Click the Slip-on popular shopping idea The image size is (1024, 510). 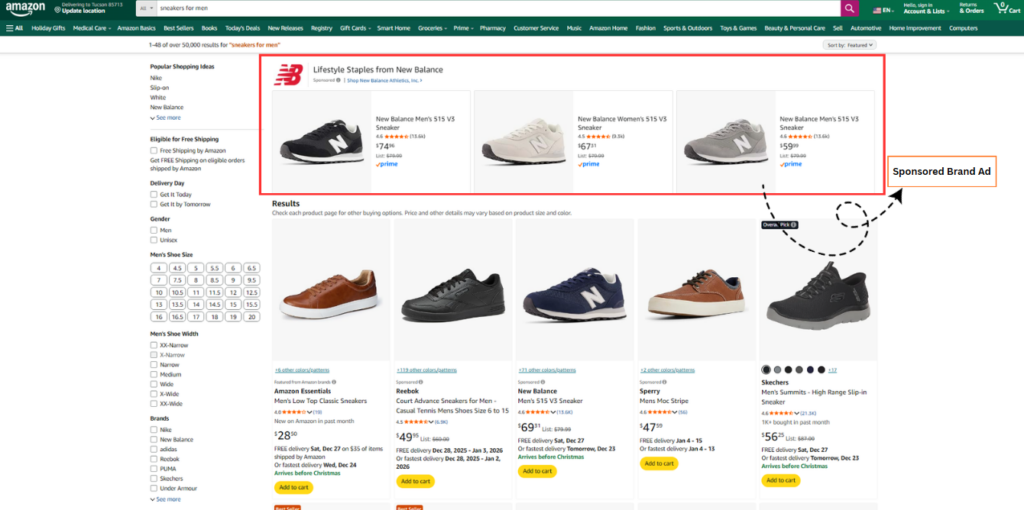coord(159,88)
